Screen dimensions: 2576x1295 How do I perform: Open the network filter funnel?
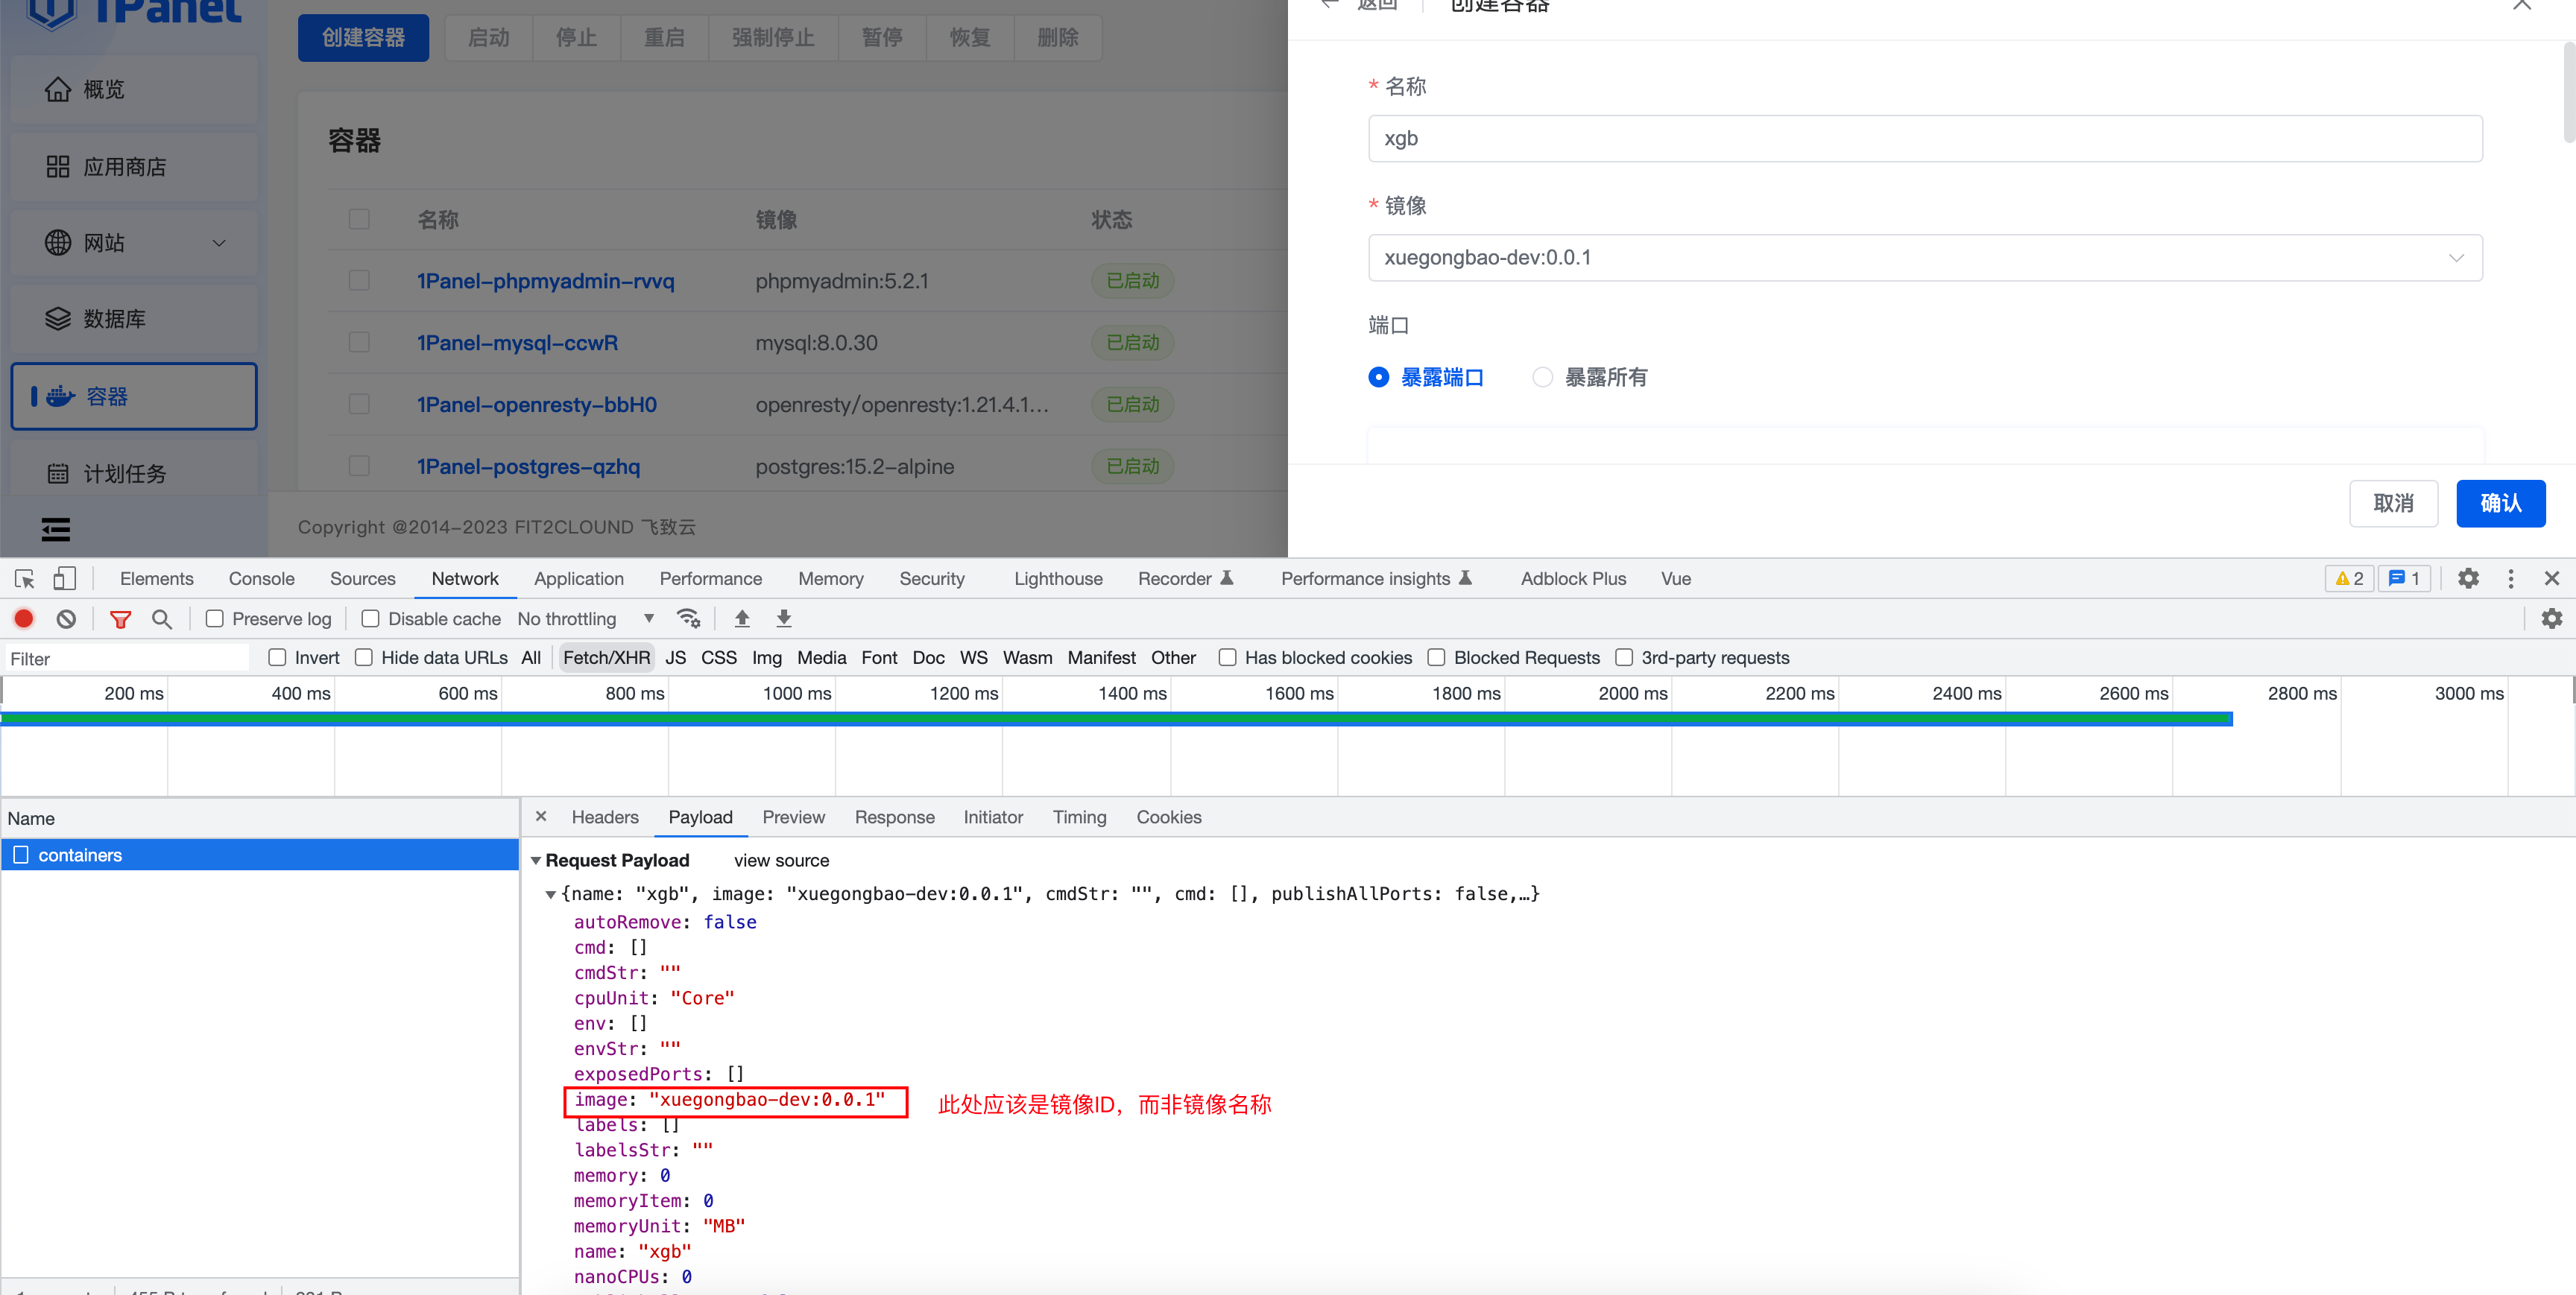pyautogui.click(x=120, y=618)
